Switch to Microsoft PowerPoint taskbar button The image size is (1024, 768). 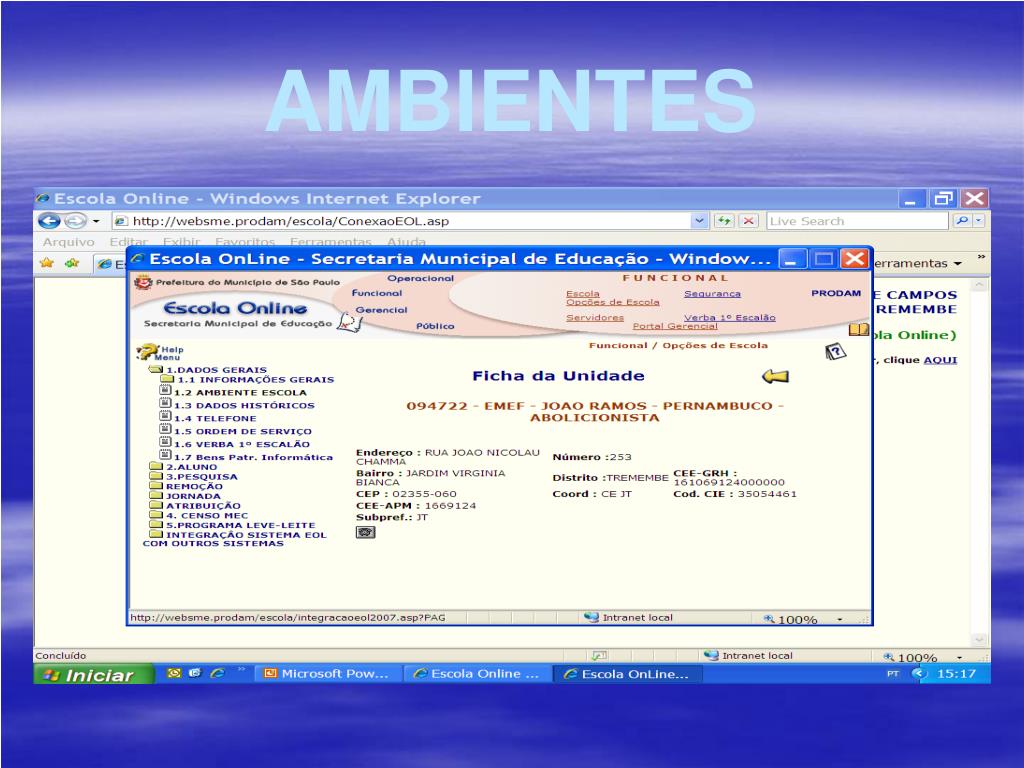click(x=327, y=673)
